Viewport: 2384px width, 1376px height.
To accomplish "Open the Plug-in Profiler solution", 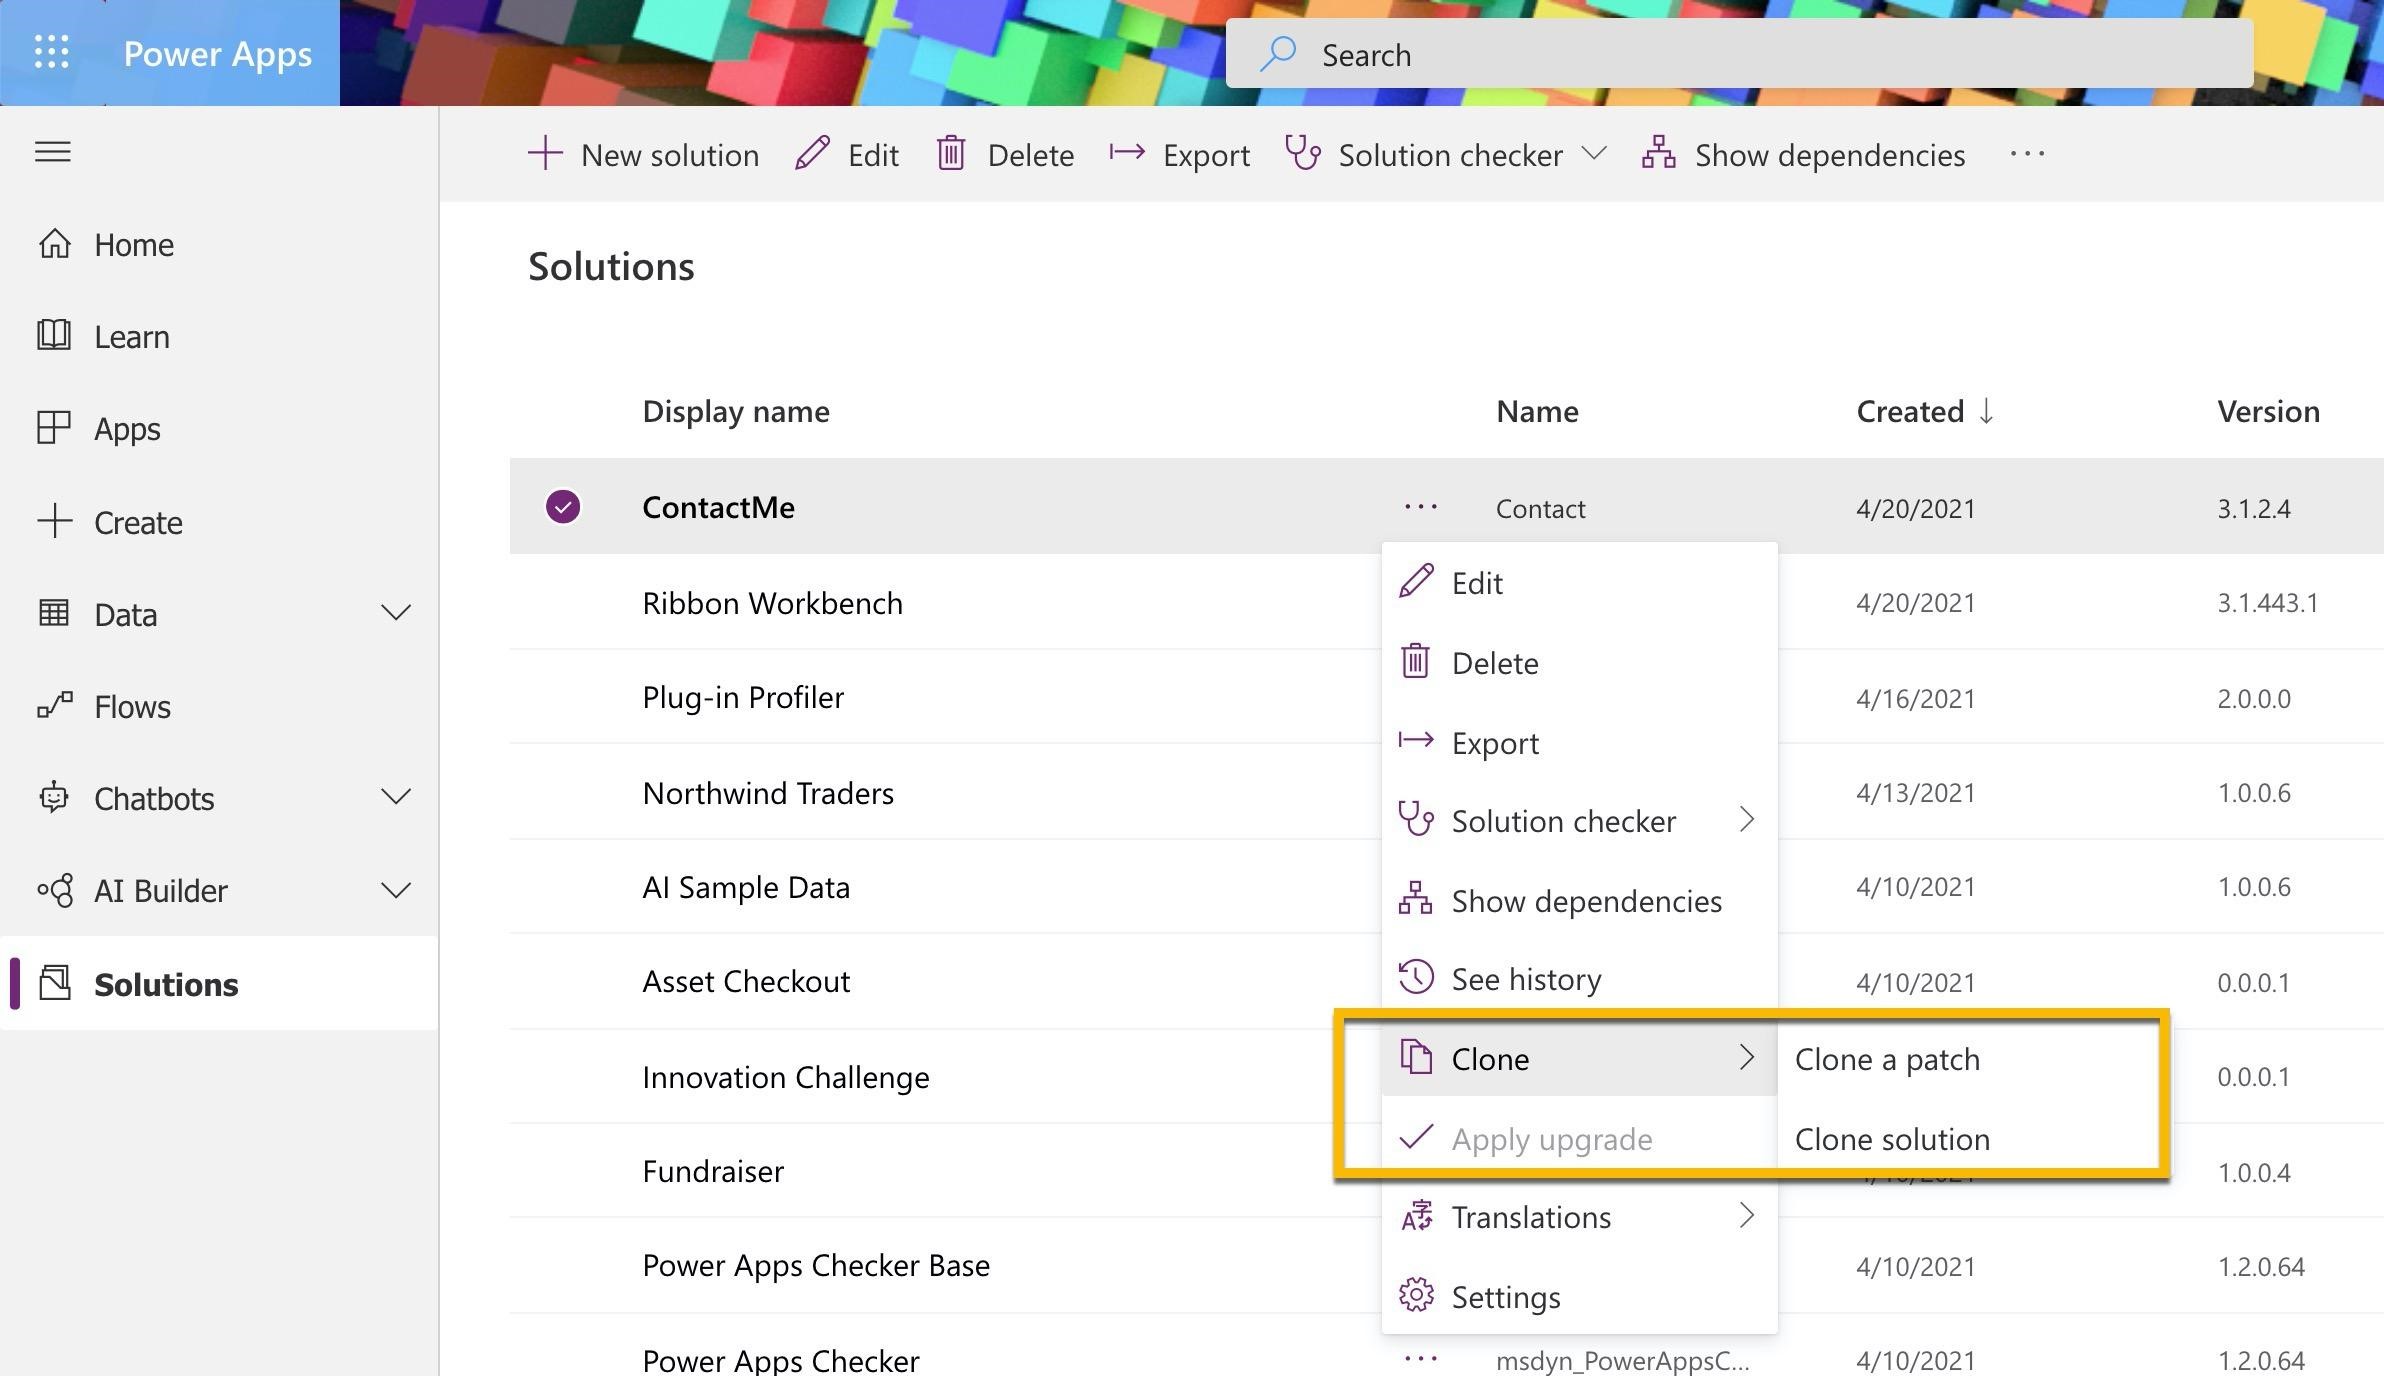I will click(743, 697).
